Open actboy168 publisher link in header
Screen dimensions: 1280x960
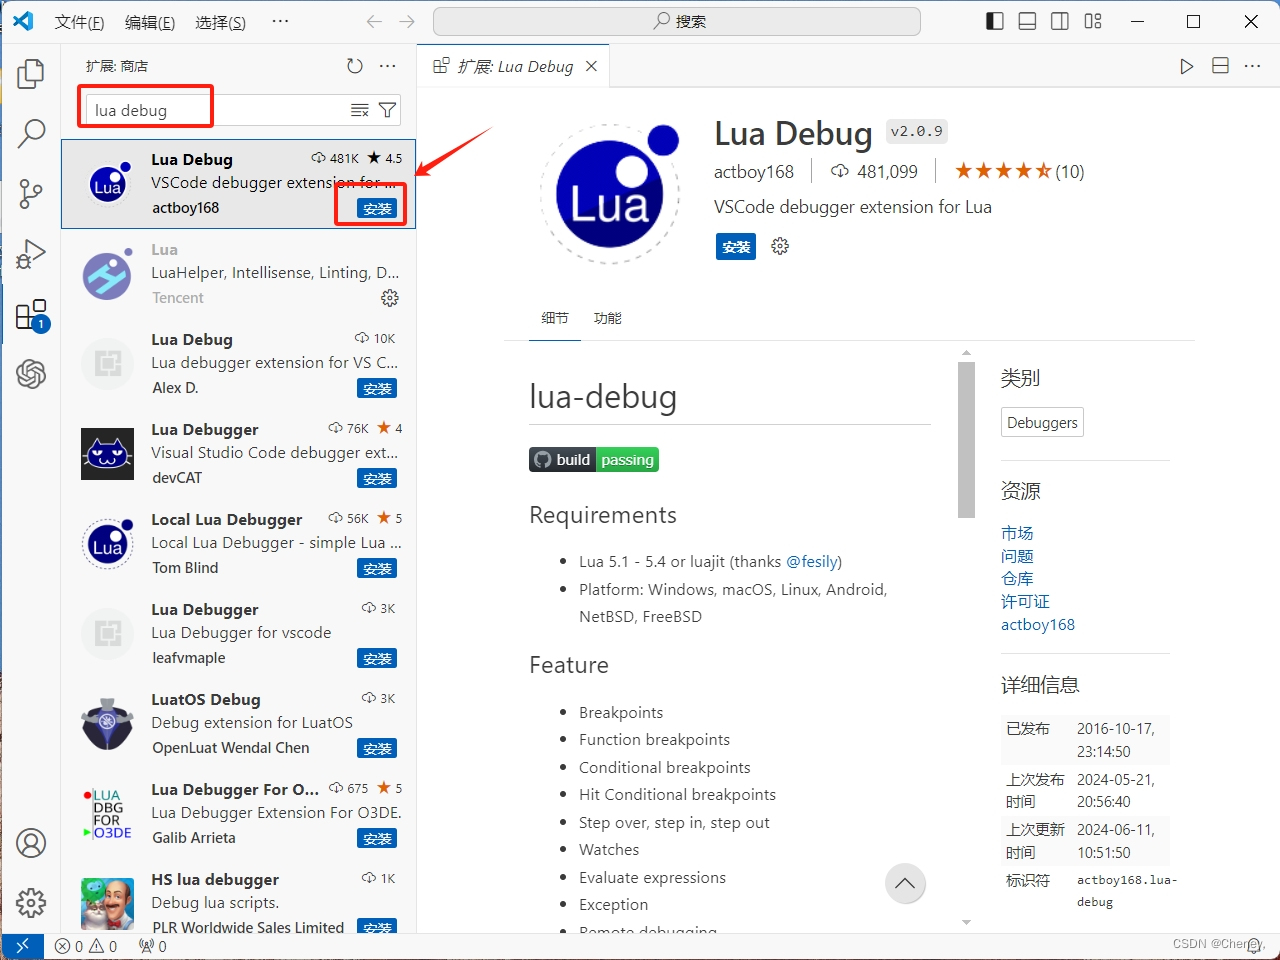tap(754, 172)
